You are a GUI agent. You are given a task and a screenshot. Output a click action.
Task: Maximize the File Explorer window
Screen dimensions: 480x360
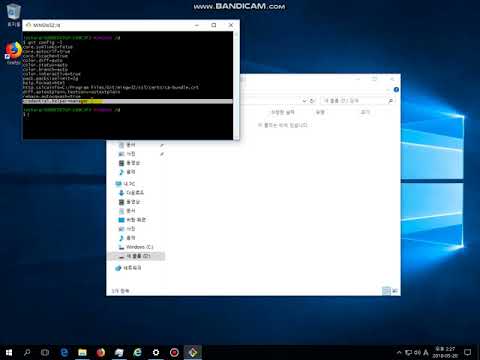click(375, 79)
